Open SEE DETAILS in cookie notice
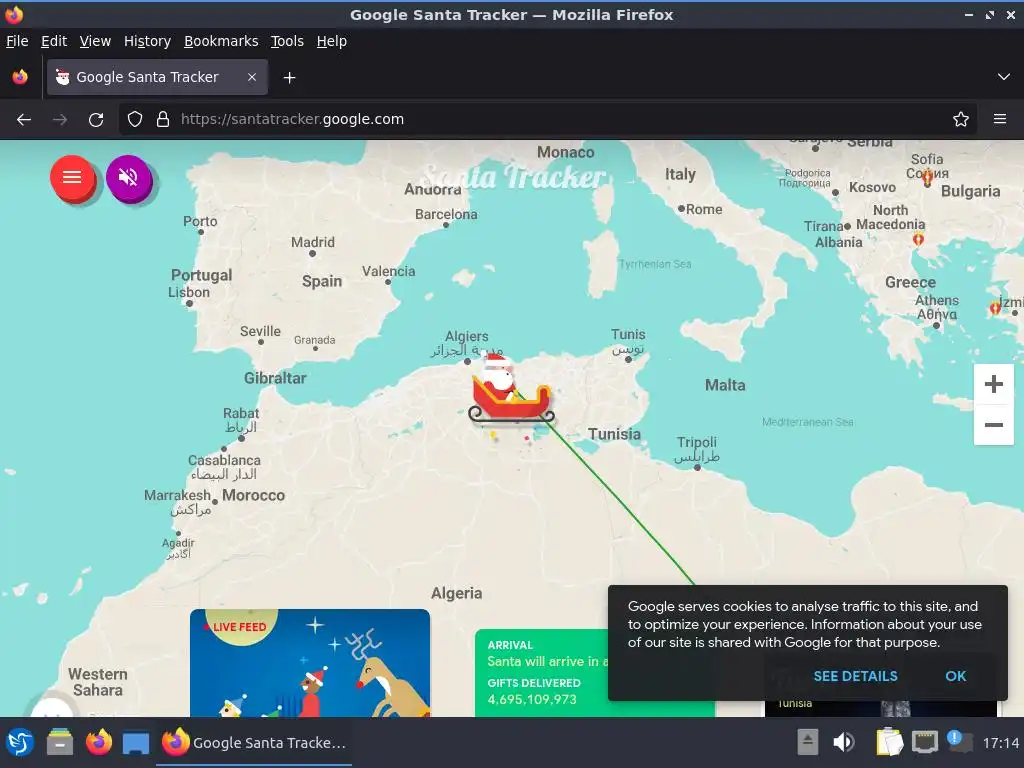The width and height of the screenshot is (1024, 768). click(855, 676)
